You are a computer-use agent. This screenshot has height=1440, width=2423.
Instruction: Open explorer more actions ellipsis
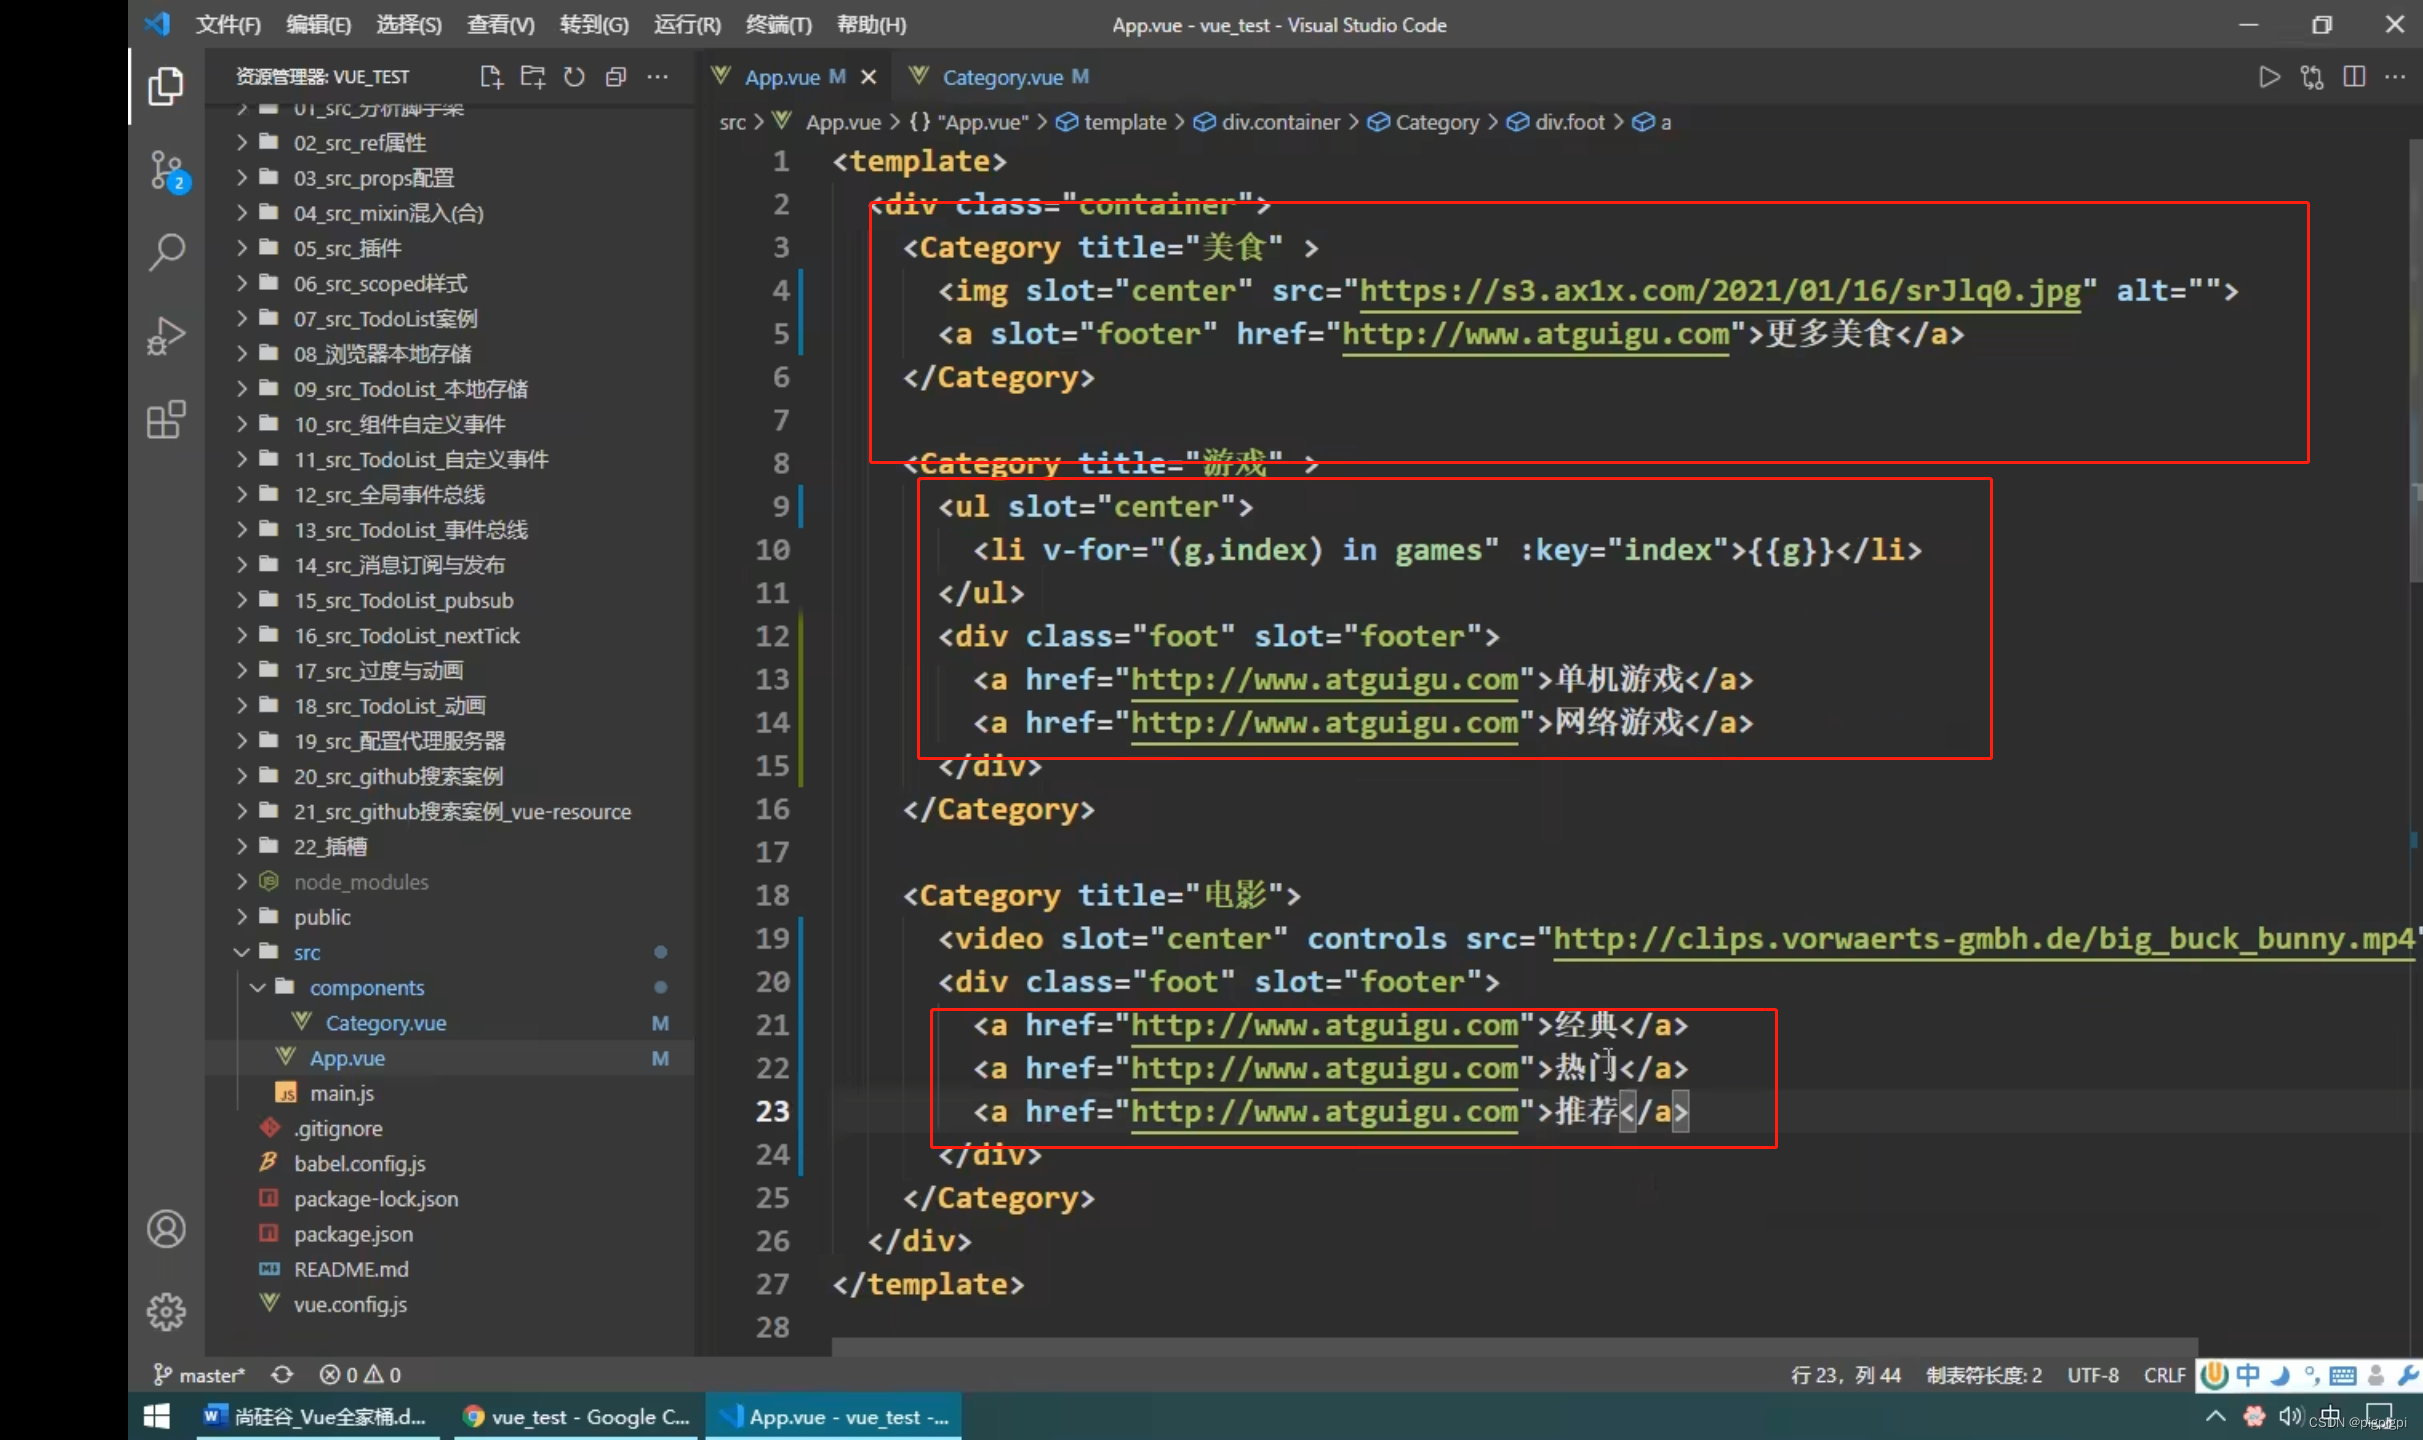pos(657,77)
